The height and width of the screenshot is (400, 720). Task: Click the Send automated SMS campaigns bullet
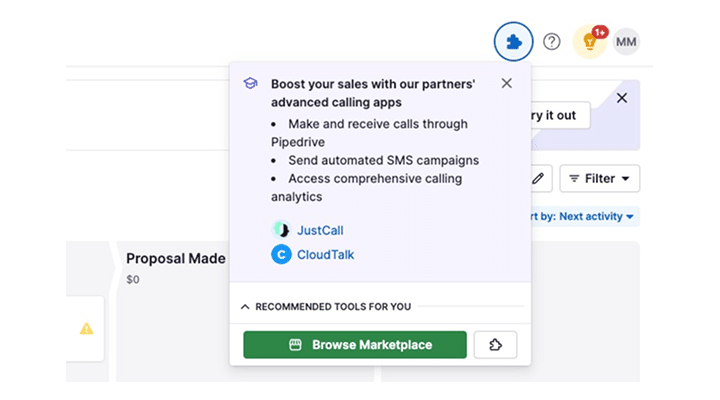[x=383, y=160]
